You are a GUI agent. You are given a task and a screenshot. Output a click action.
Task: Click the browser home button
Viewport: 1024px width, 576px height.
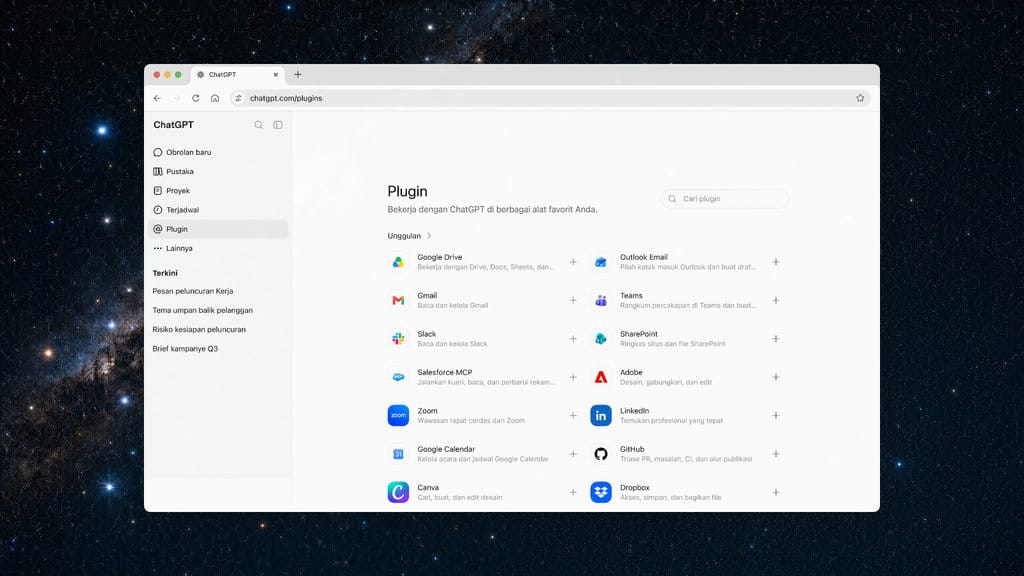point(215,98)
